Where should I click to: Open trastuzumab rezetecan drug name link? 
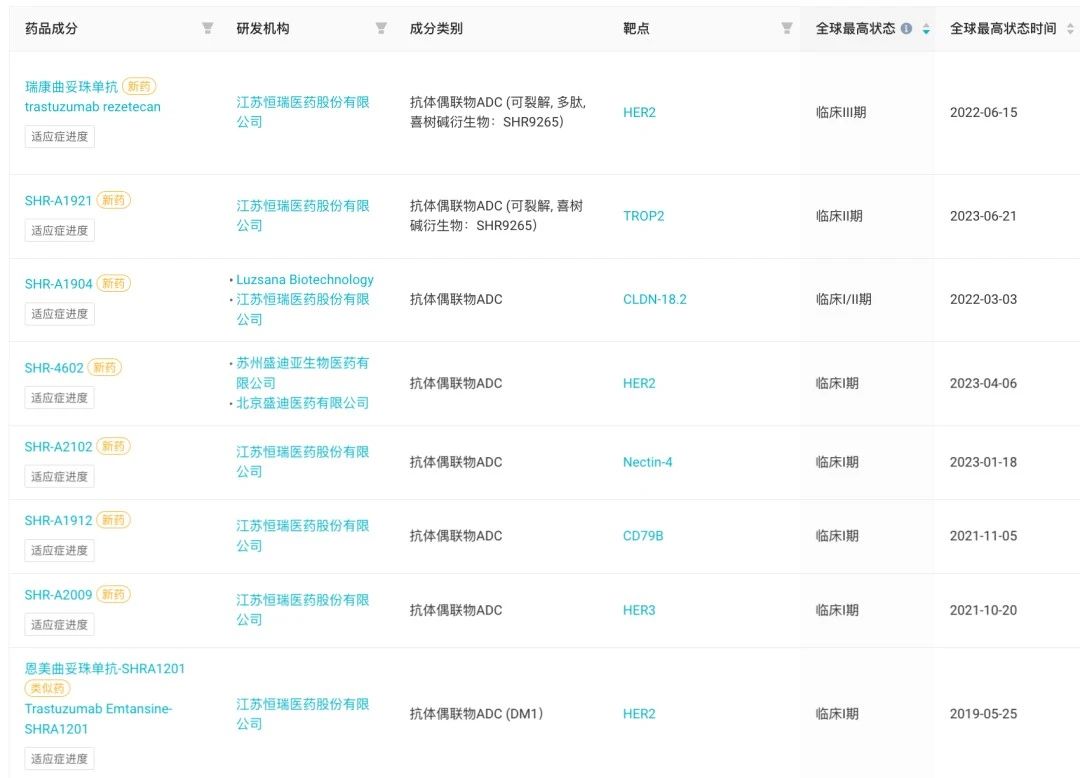[92, 107]
